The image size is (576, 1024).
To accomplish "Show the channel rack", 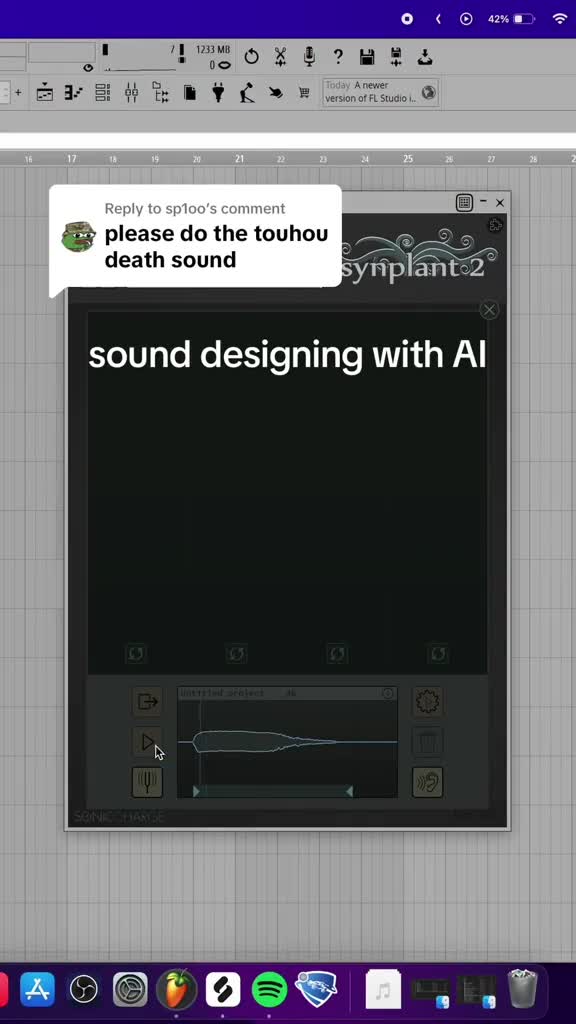I will pos(103,93).
